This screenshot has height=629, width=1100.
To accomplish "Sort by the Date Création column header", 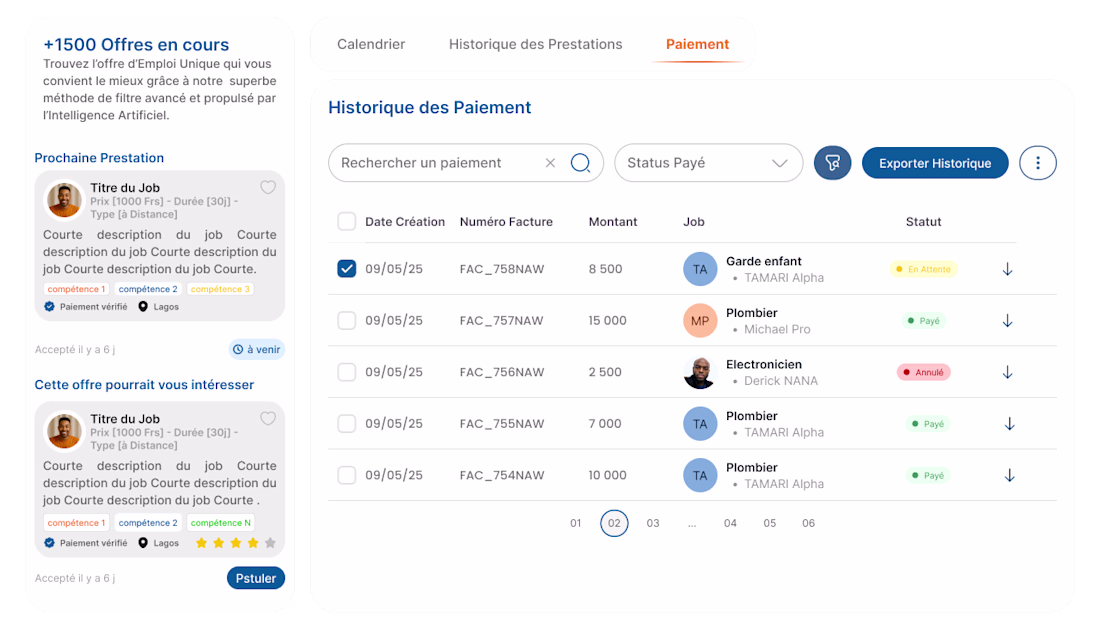I will pos(405,222).
